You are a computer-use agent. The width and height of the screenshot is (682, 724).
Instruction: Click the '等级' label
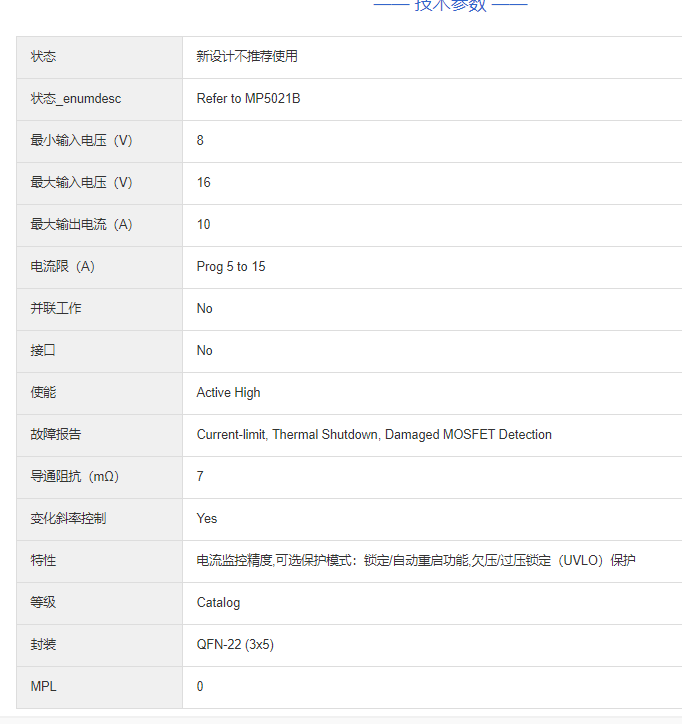pyautogui.click(x=43, y=603)
